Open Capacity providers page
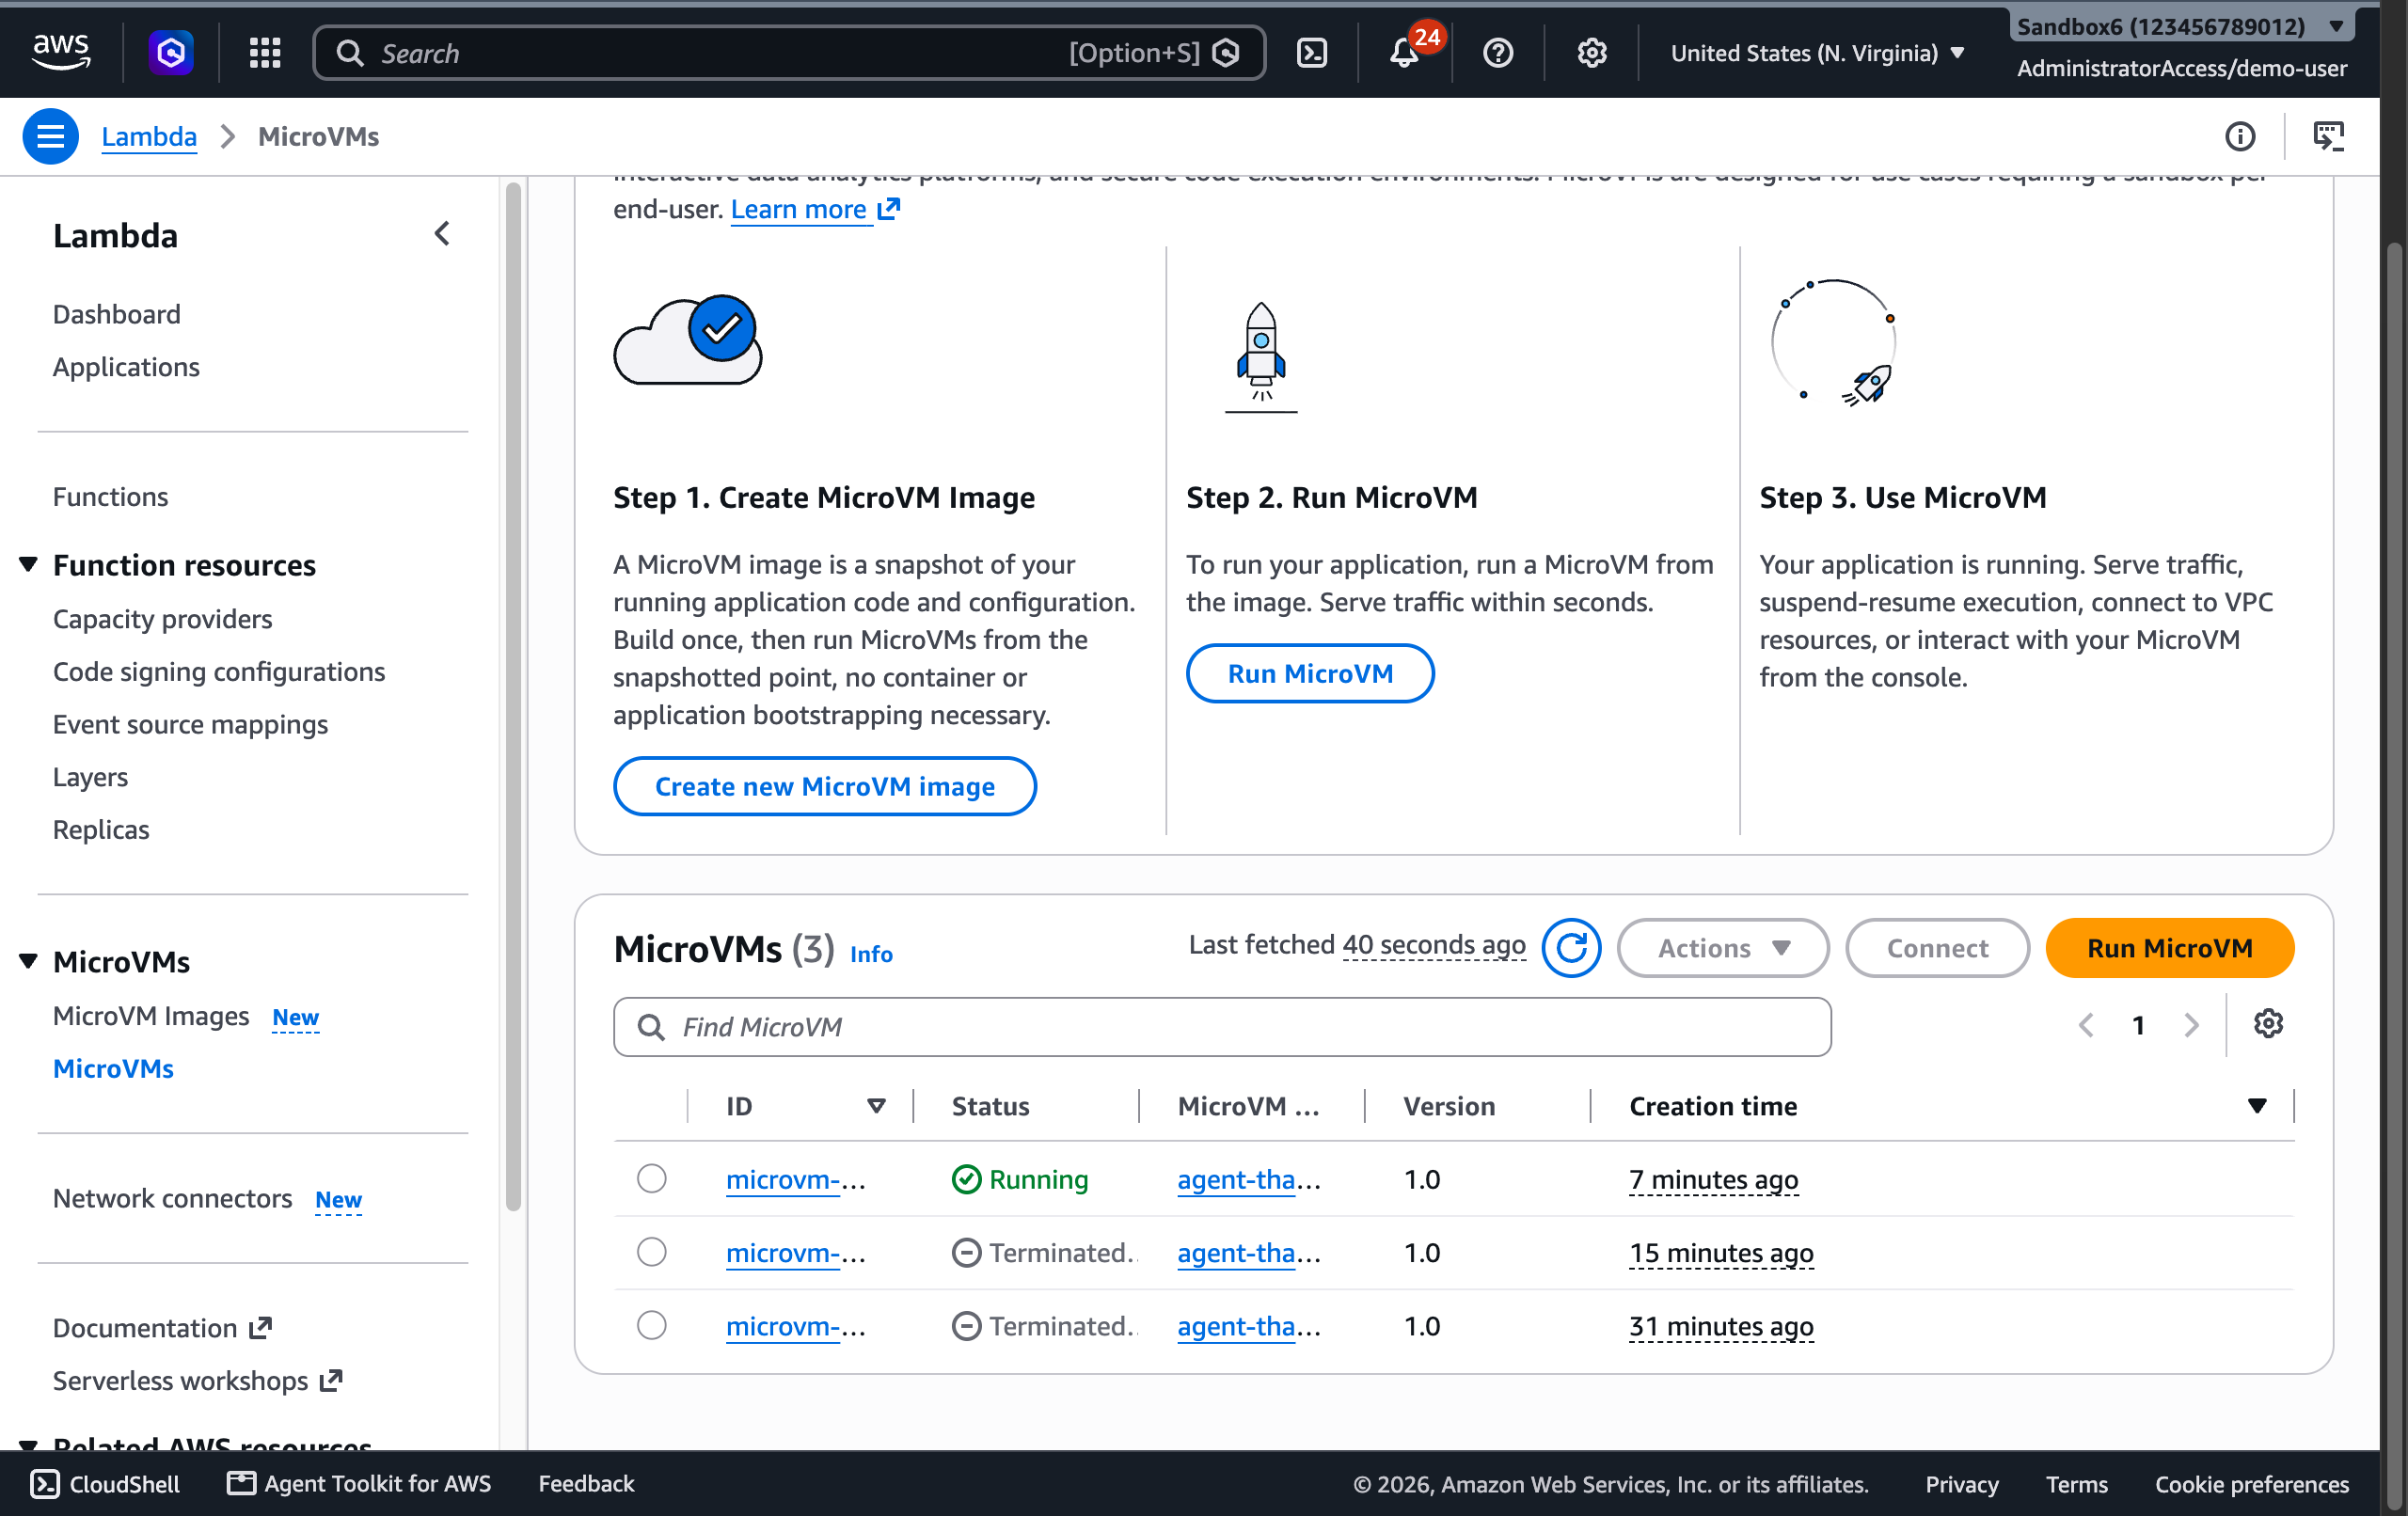Screen dimensions: 2408x1516 162,619
